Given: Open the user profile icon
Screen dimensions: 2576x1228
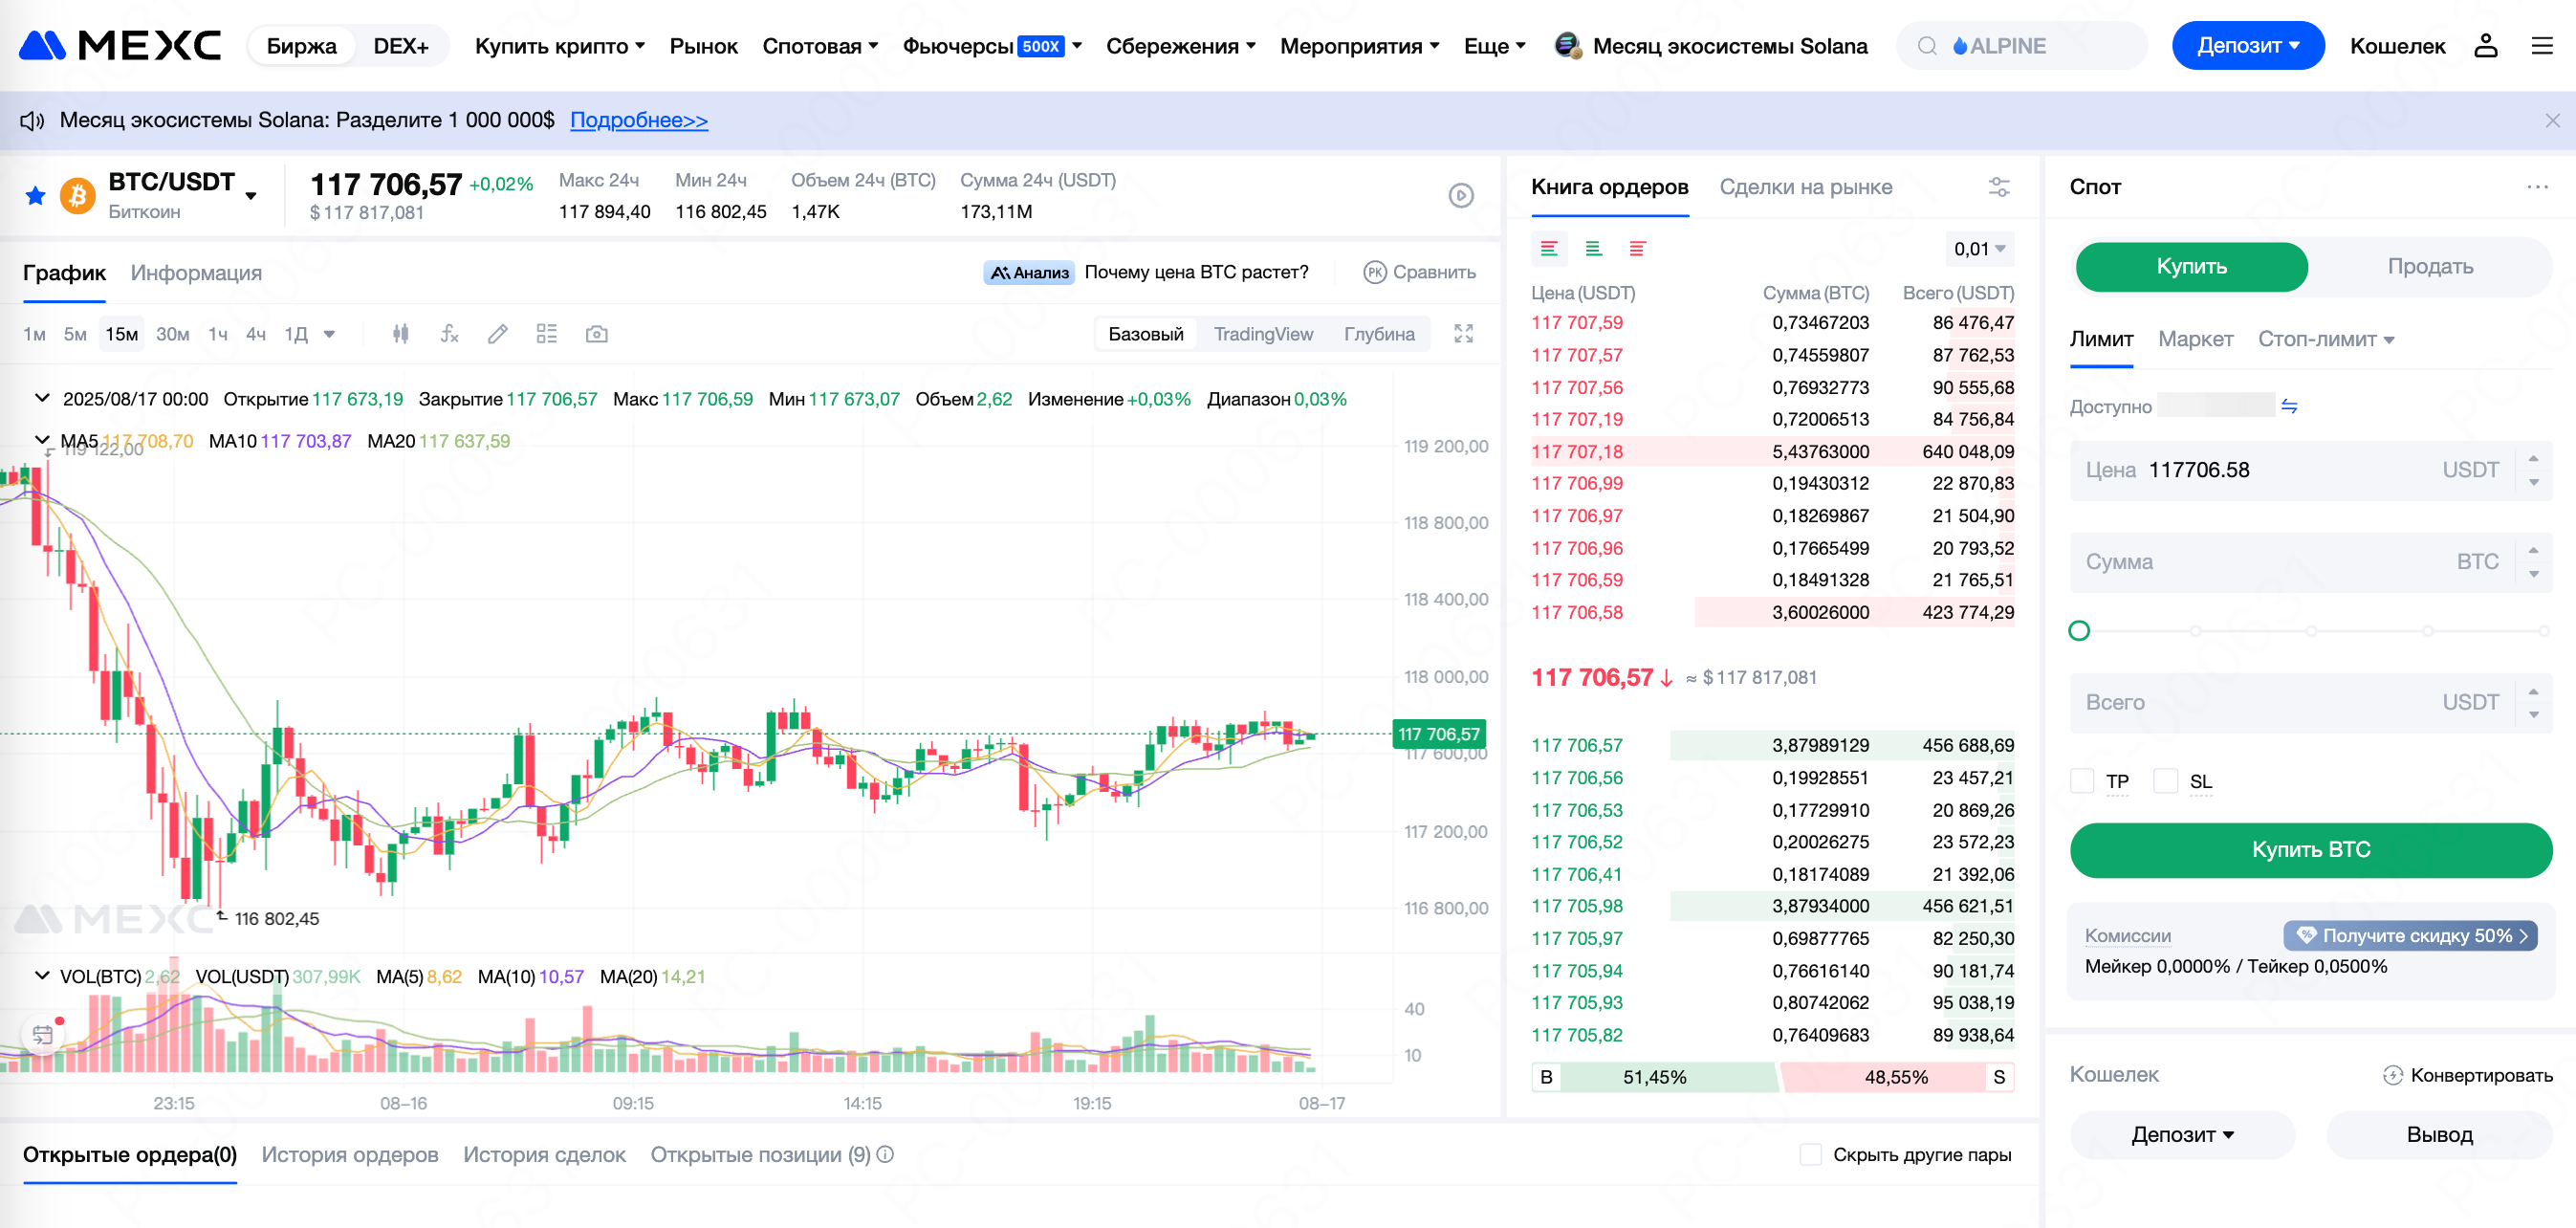Looking at the screenshot, I should click(x=2486, y=46).
